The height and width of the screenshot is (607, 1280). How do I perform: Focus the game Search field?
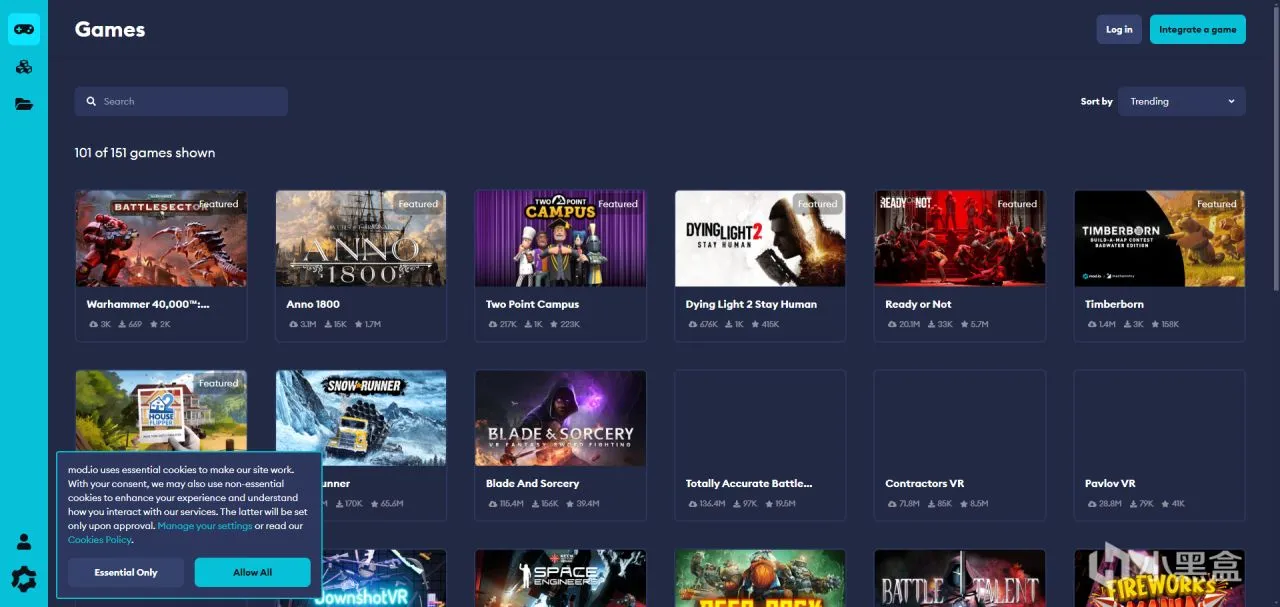[181, 101]
